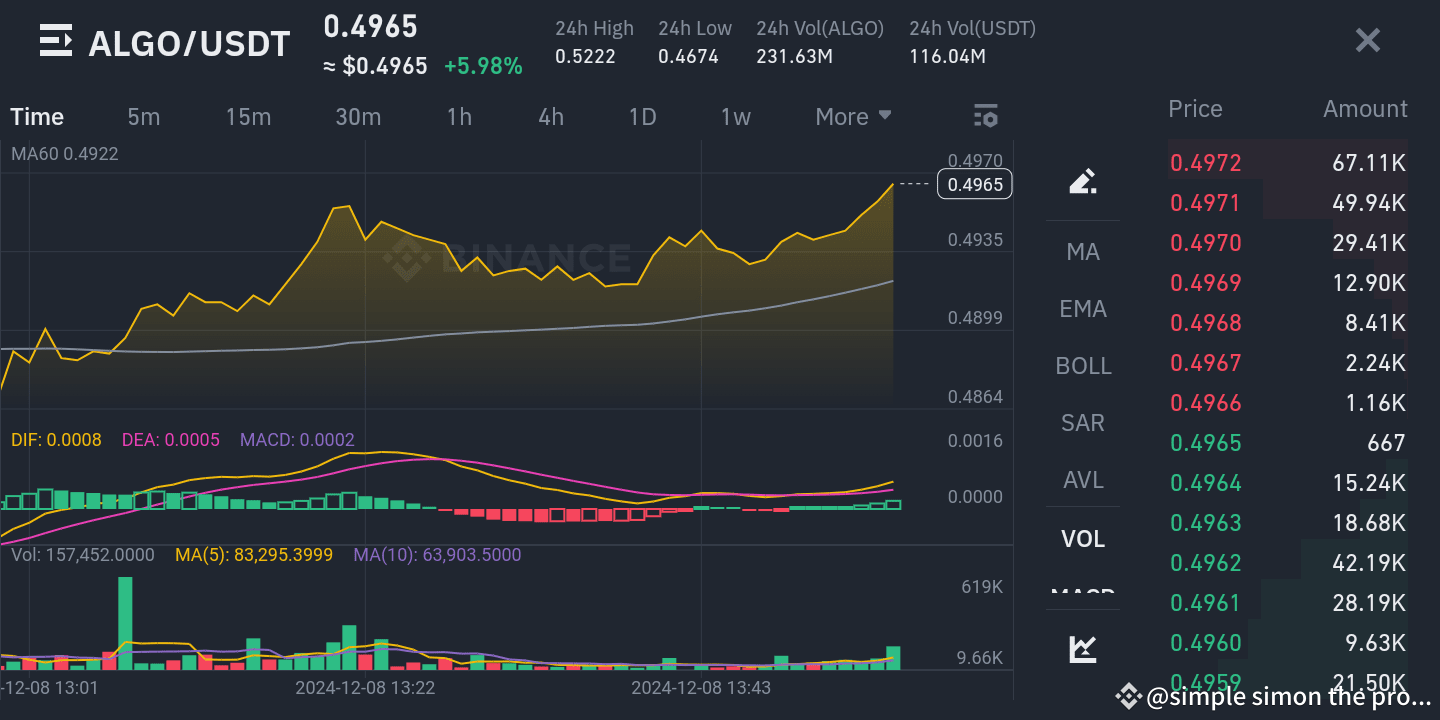Switch to the Time tick chart tab
1440x720 pixels.
coord(36,116)
